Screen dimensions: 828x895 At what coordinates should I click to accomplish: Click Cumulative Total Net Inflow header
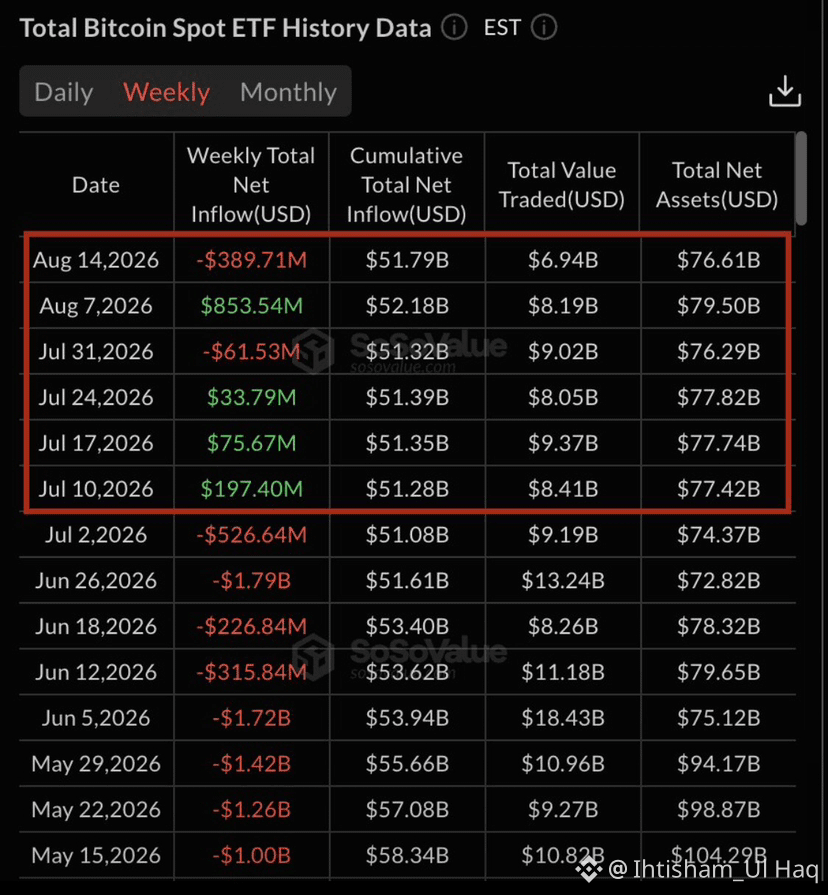(x=406, y=184)
